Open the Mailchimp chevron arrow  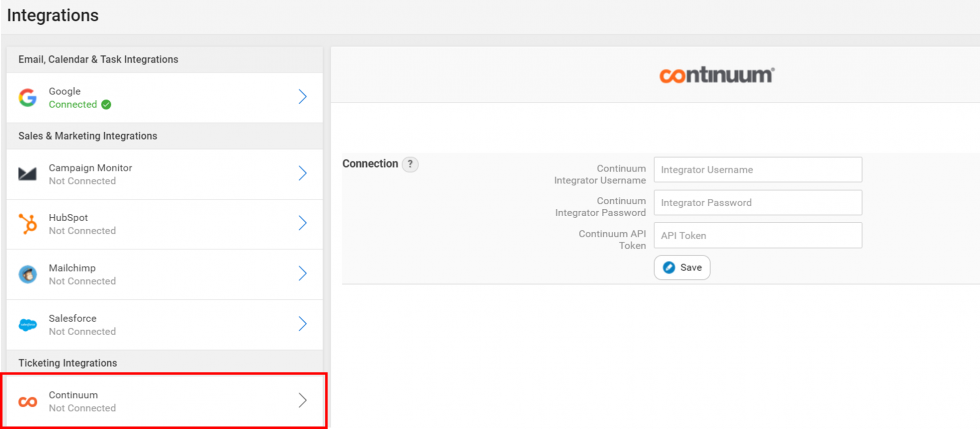click(302, 274)
